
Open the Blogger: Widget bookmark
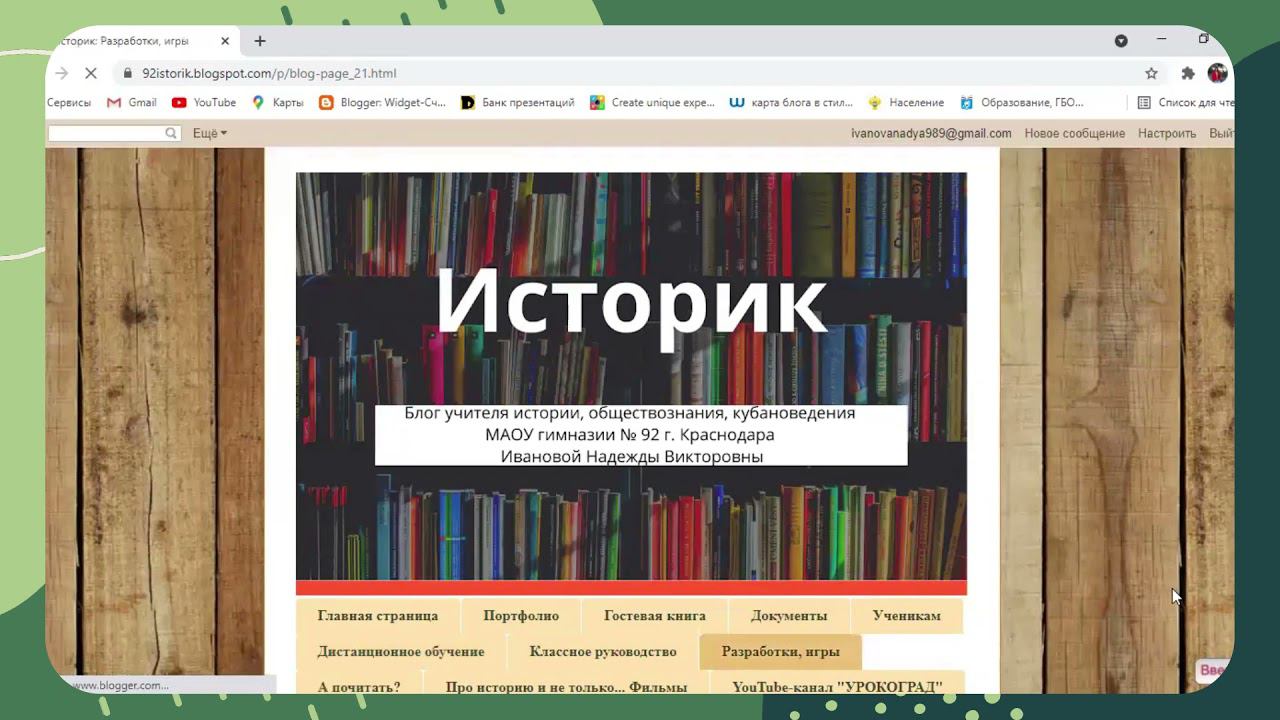pyautogui.click(x=382, y=102)
